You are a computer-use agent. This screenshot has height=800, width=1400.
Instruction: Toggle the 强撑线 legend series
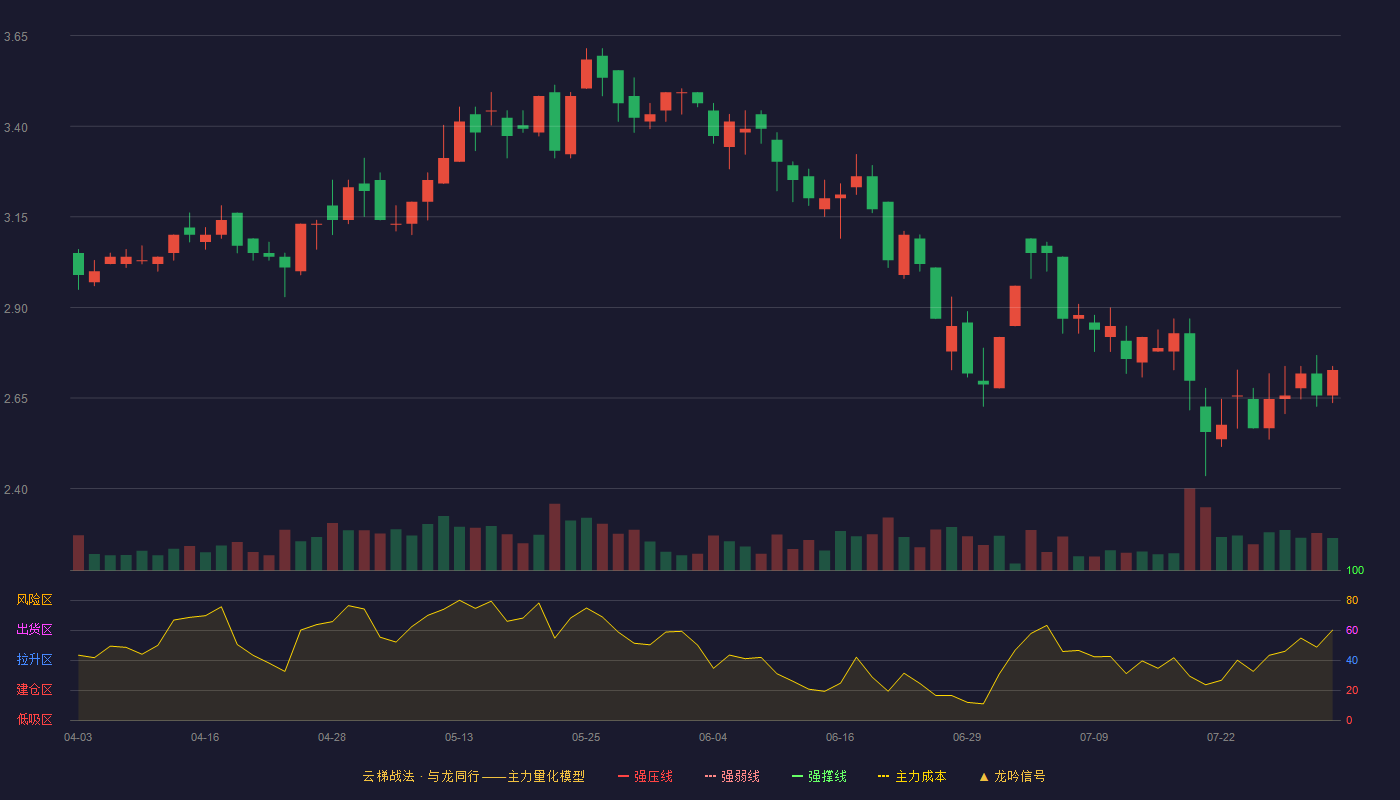pos(819,776)
